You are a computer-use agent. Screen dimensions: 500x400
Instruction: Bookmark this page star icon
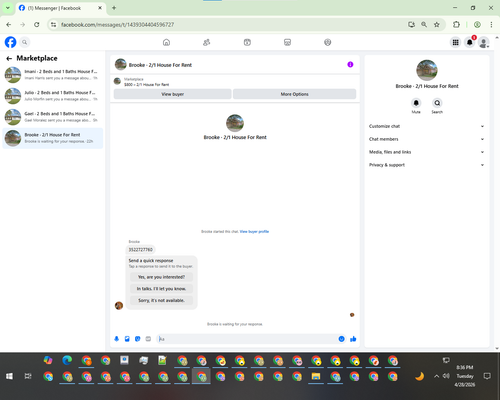(x=437, y=24)
